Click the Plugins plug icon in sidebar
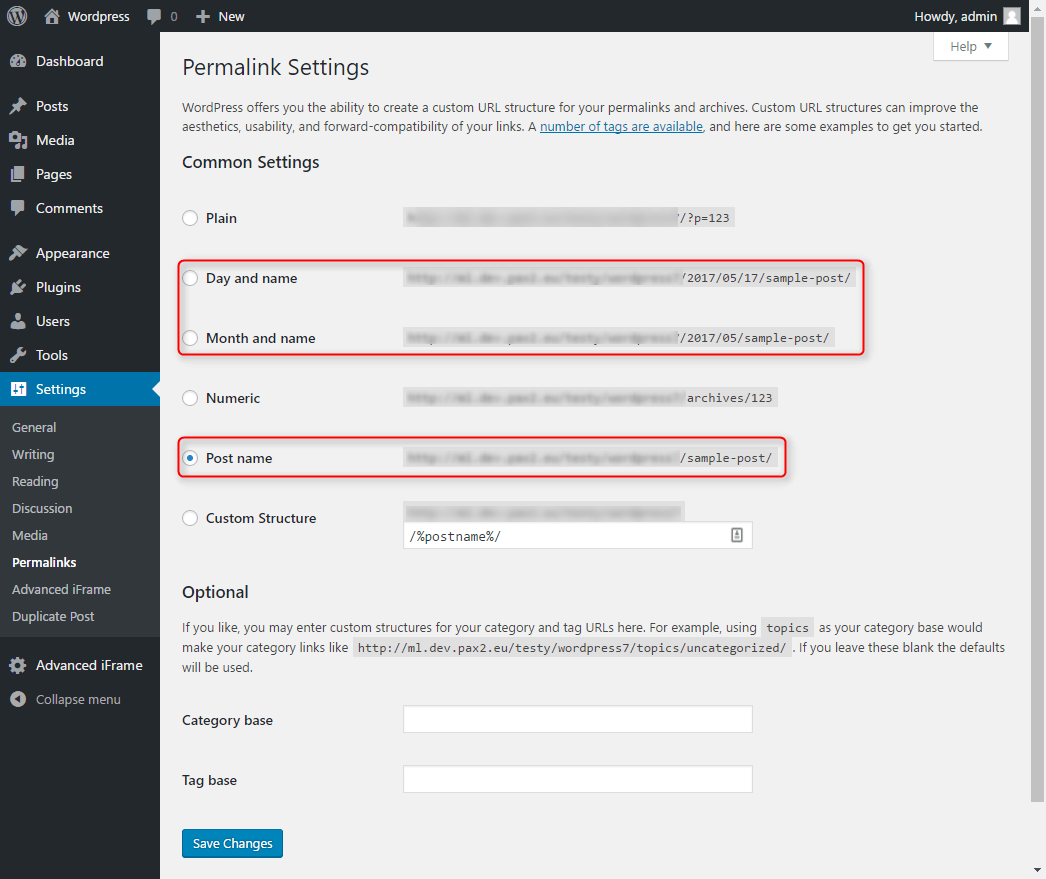1046x879 pixels. pos(18,287)
